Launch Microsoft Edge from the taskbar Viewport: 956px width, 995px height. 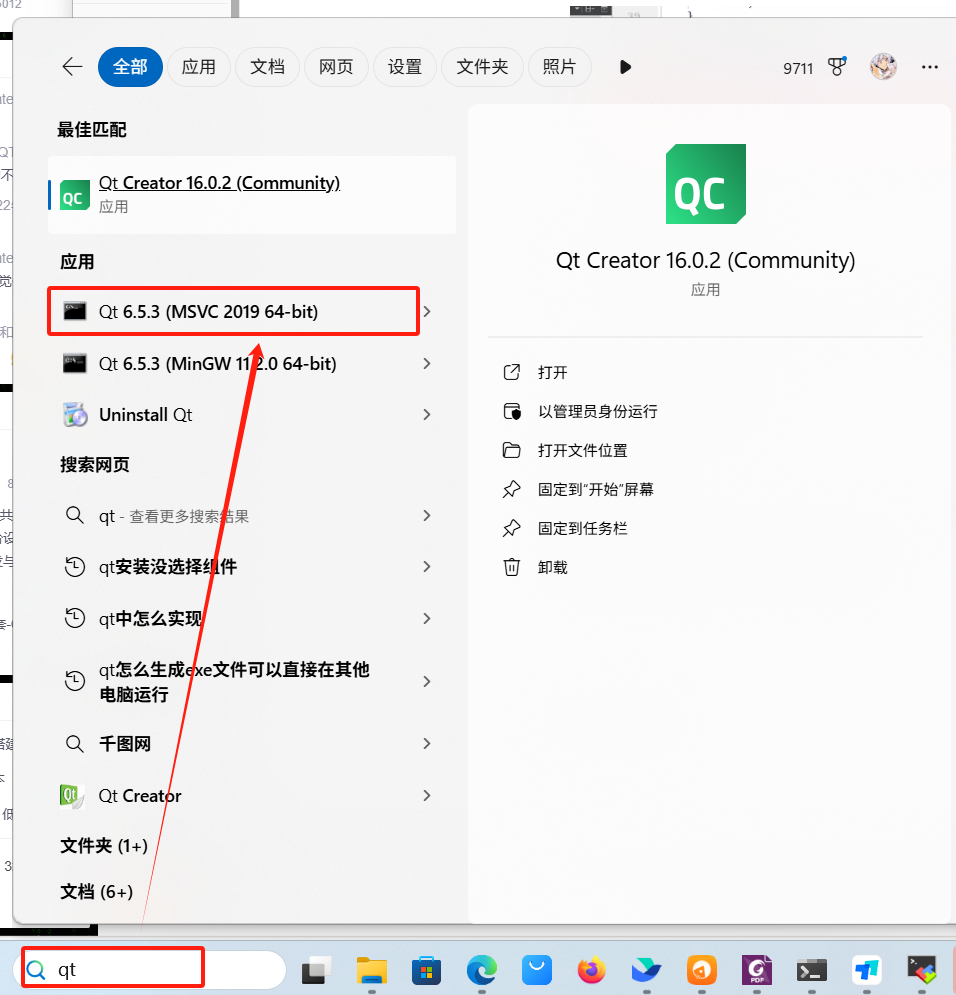coord(481,970)
